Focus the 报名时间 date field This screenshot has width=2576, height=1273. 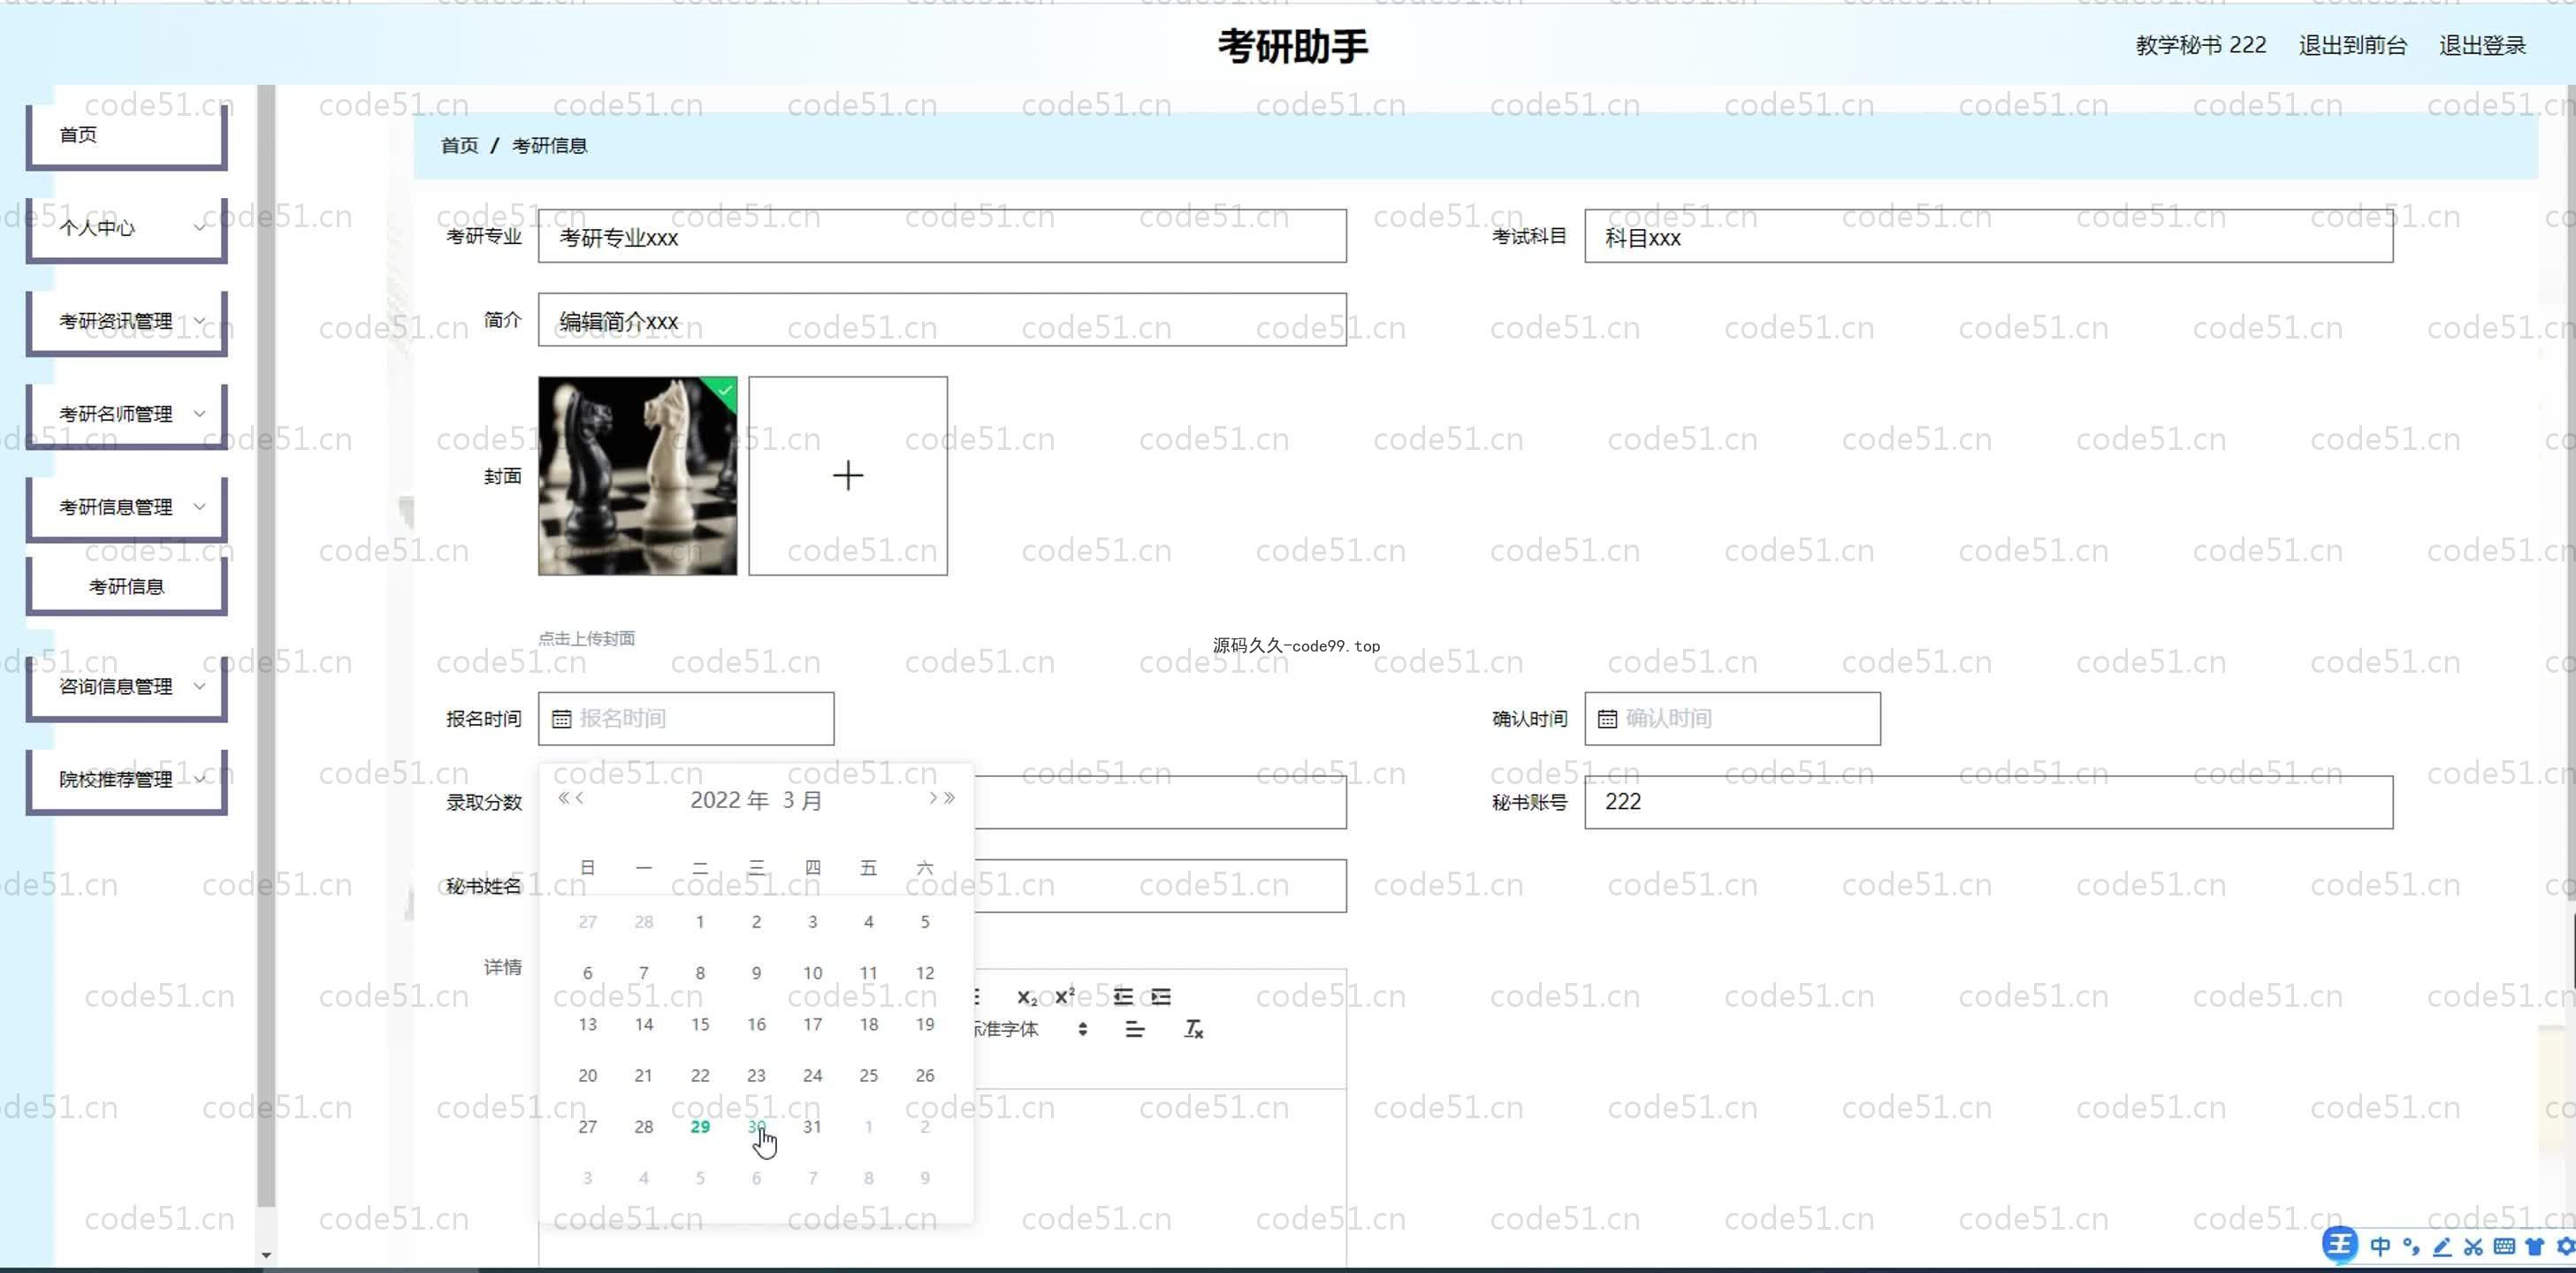[x=686, y=719]
